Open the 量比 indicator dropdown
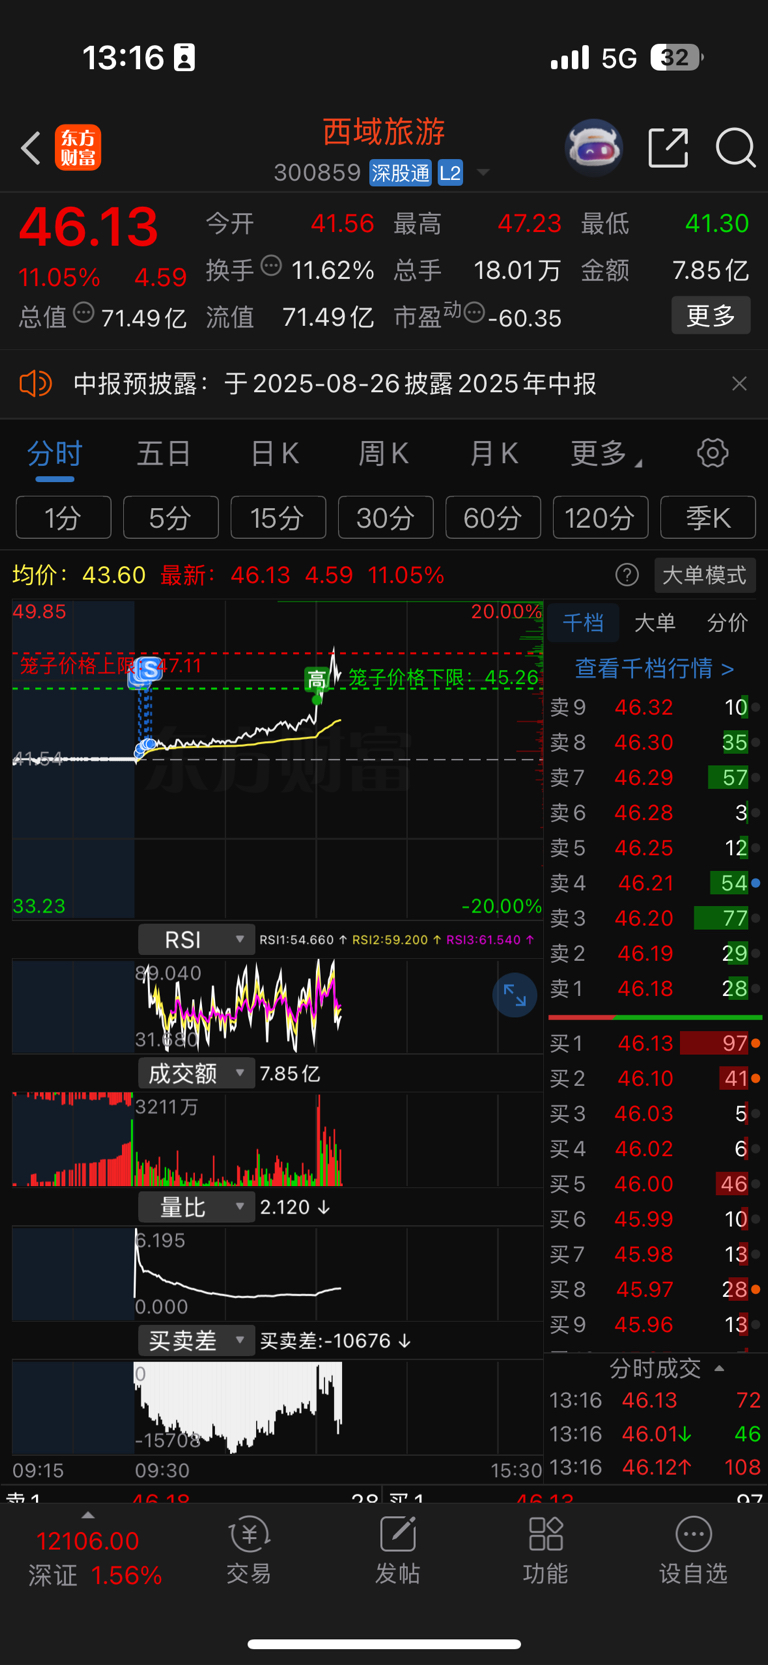The width and height of the screenshot is (769, 1665). [195, 1208]
